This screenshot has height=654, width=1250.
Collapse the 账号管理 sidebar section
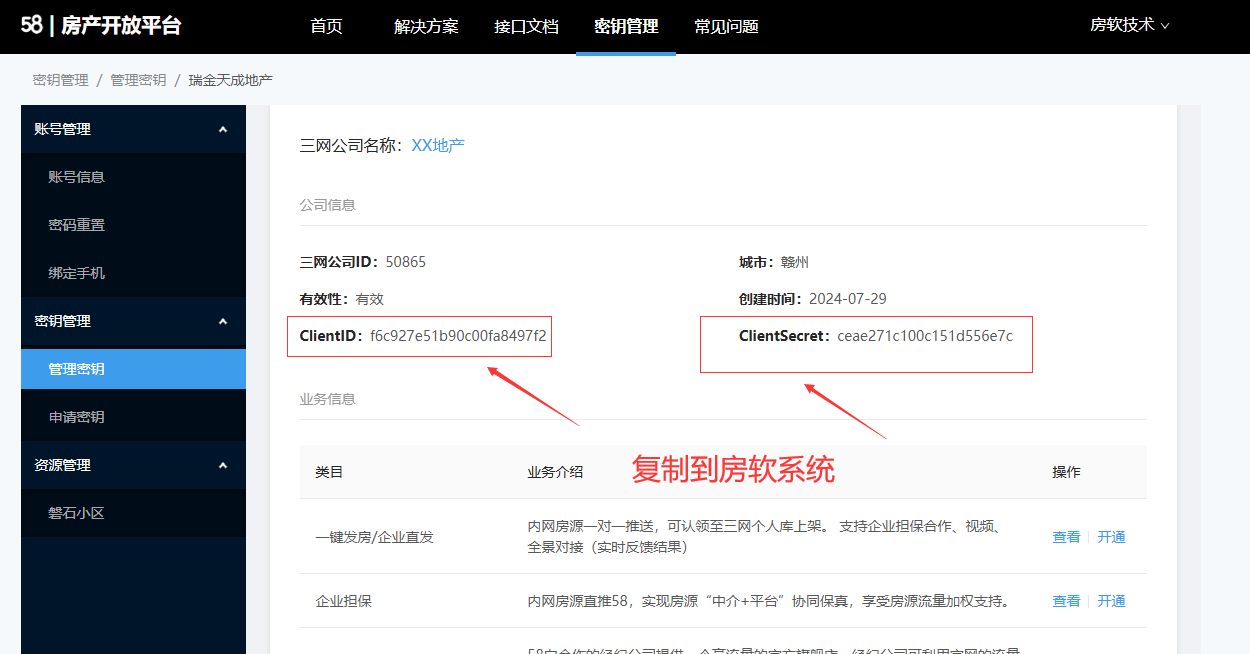pyautogui.click(x=133, y=129)
